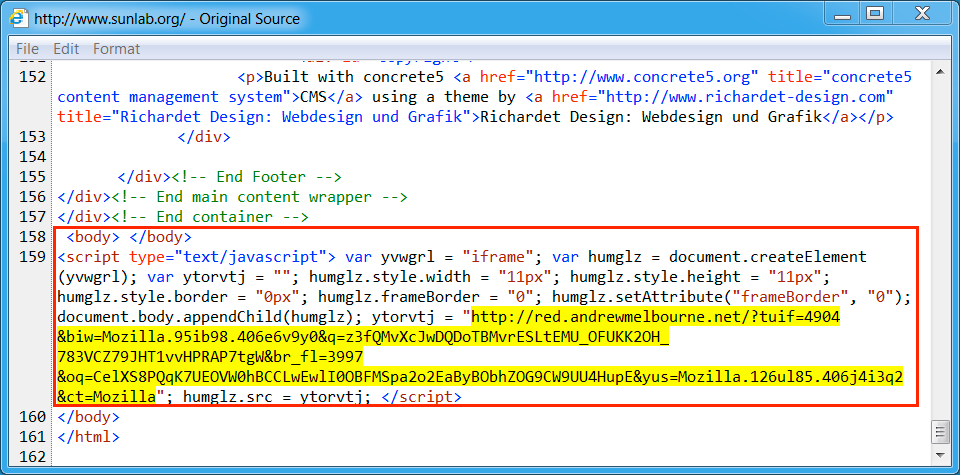
Task: Click the "http://www.concrete5.org" href value
Action: click(643, 77)
